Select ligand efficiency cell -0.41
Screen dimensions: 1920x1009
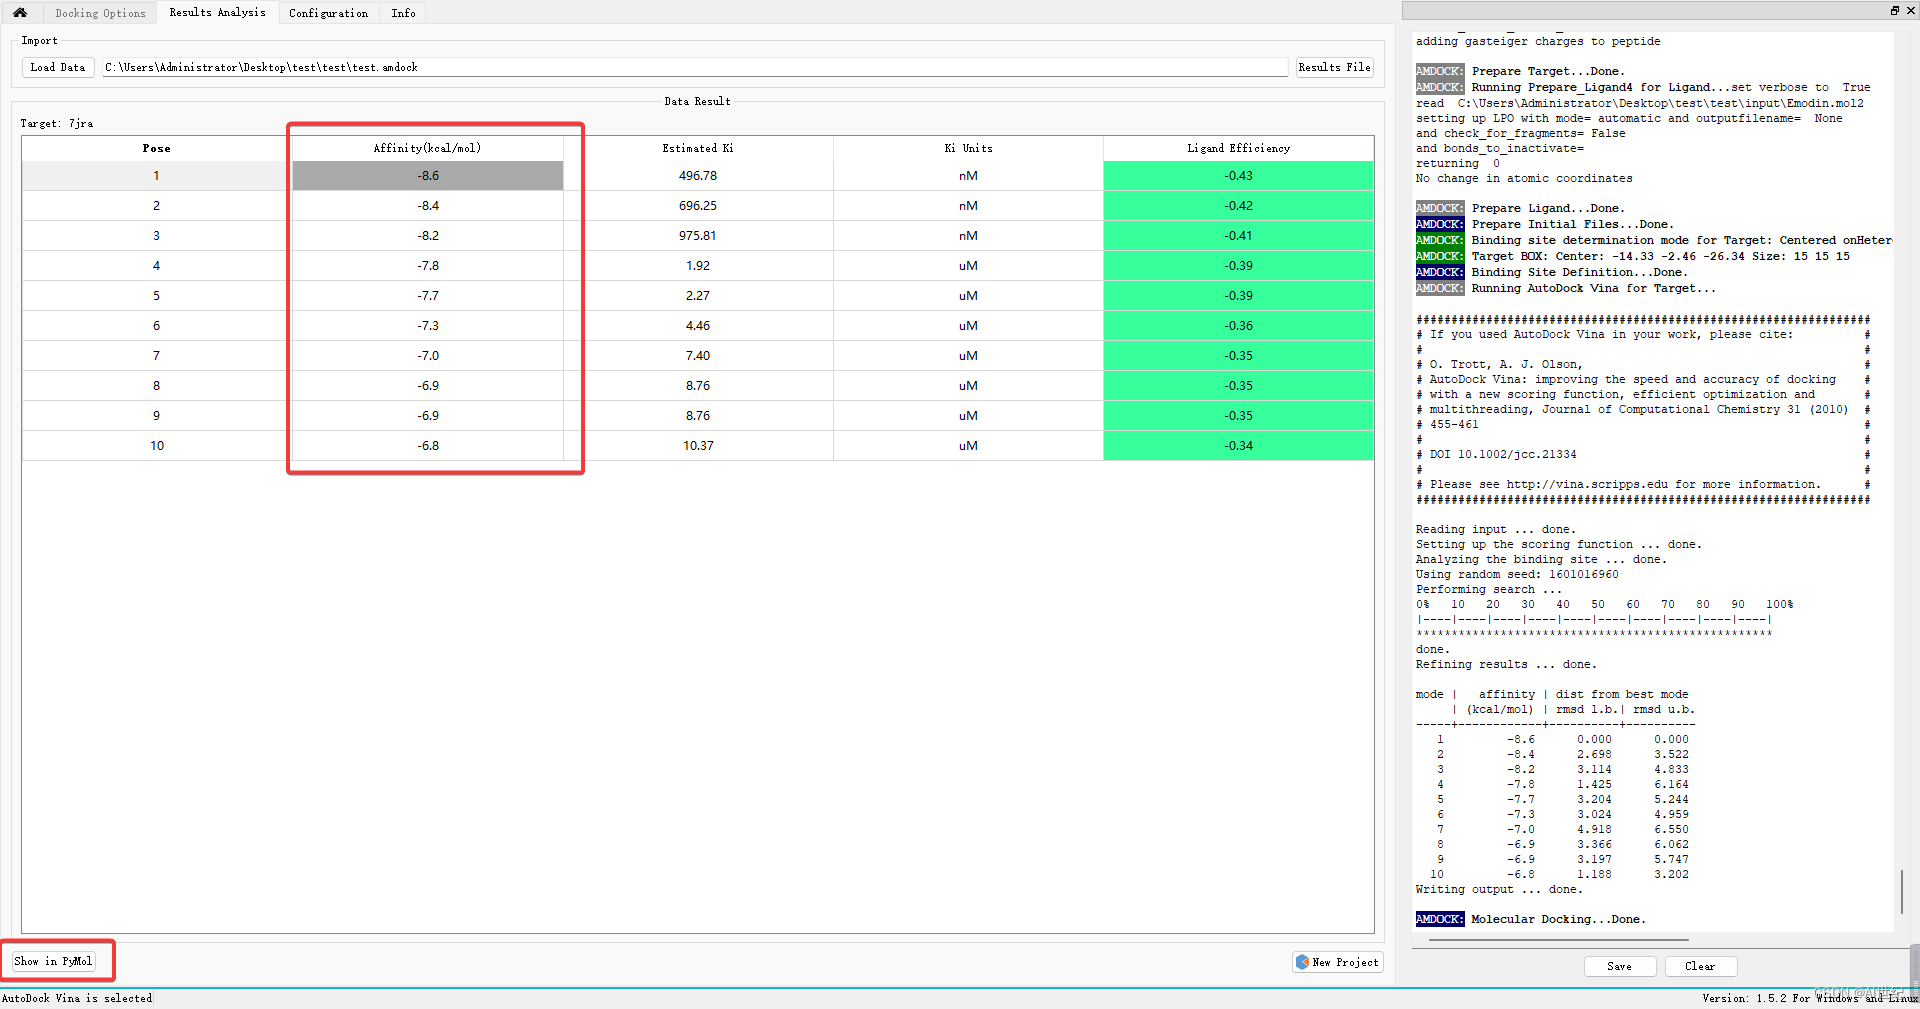[1238, 236]
